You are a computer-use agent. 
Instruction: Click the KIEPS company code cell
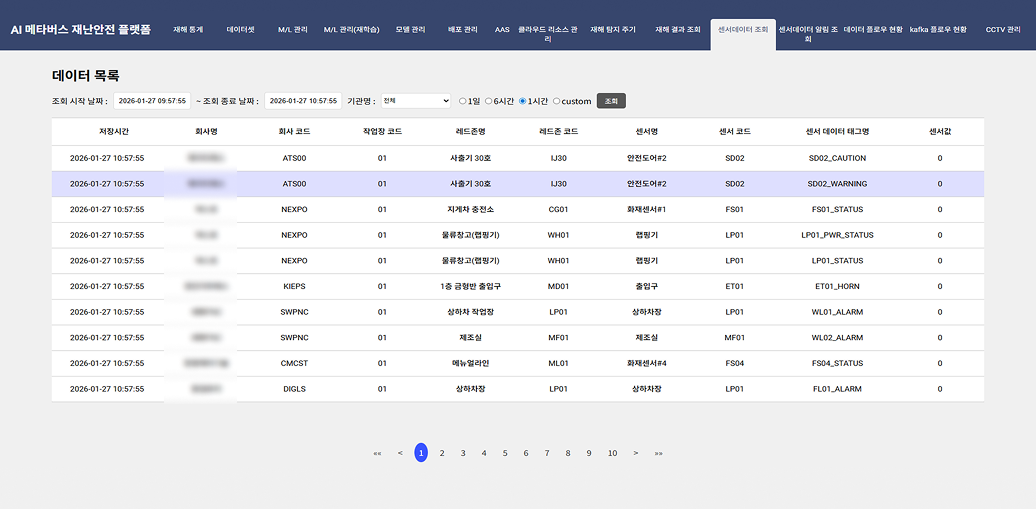[x=294, y=286]
